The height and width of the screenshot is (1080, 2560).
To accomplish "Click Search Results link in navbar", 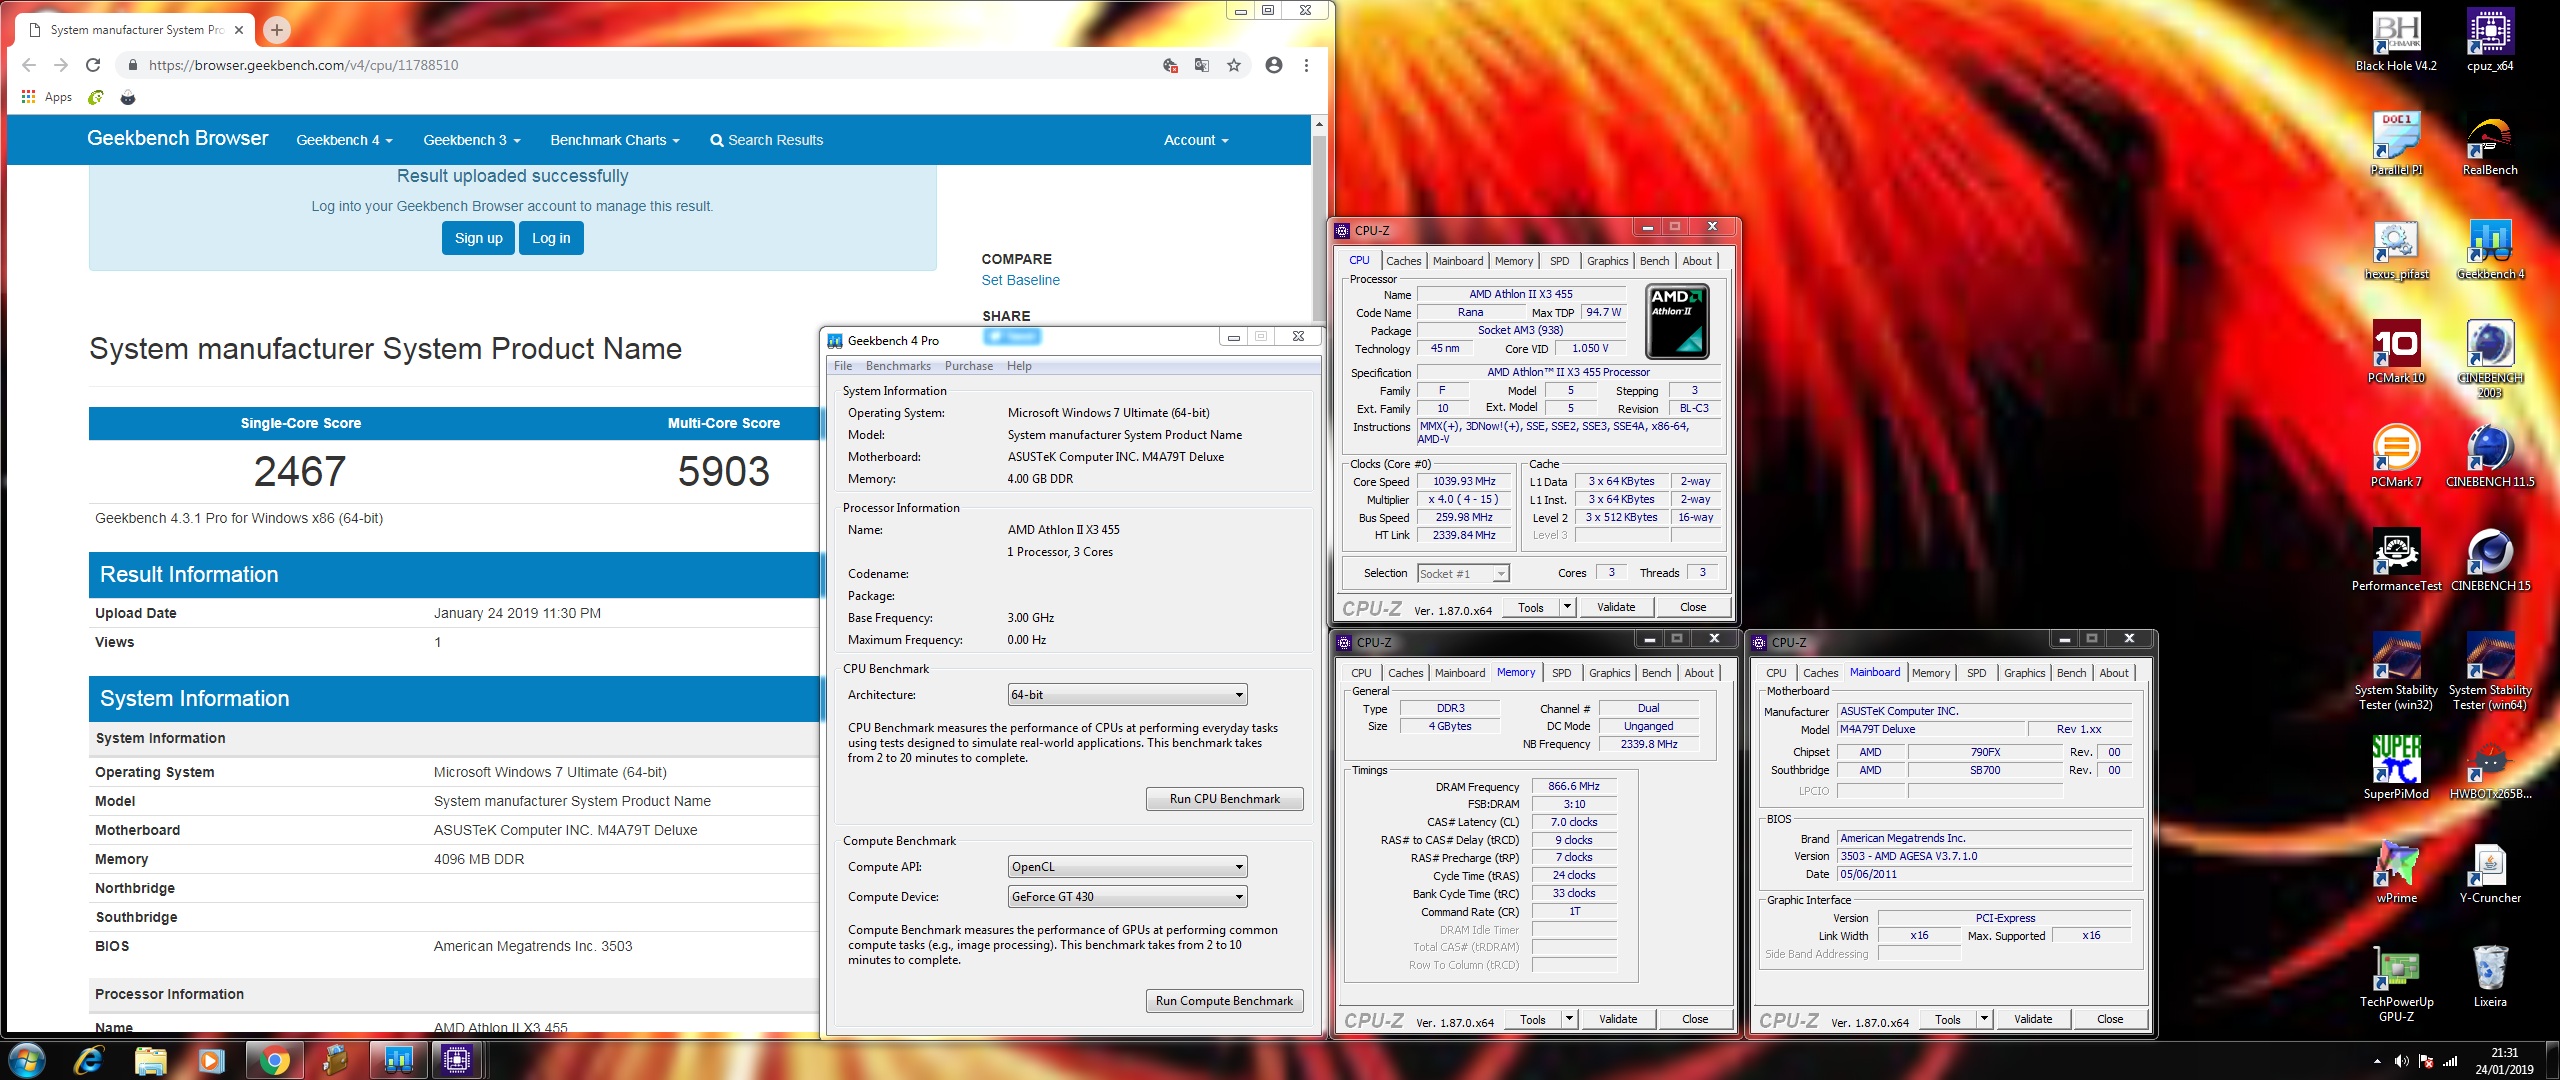I will (767, 140).
